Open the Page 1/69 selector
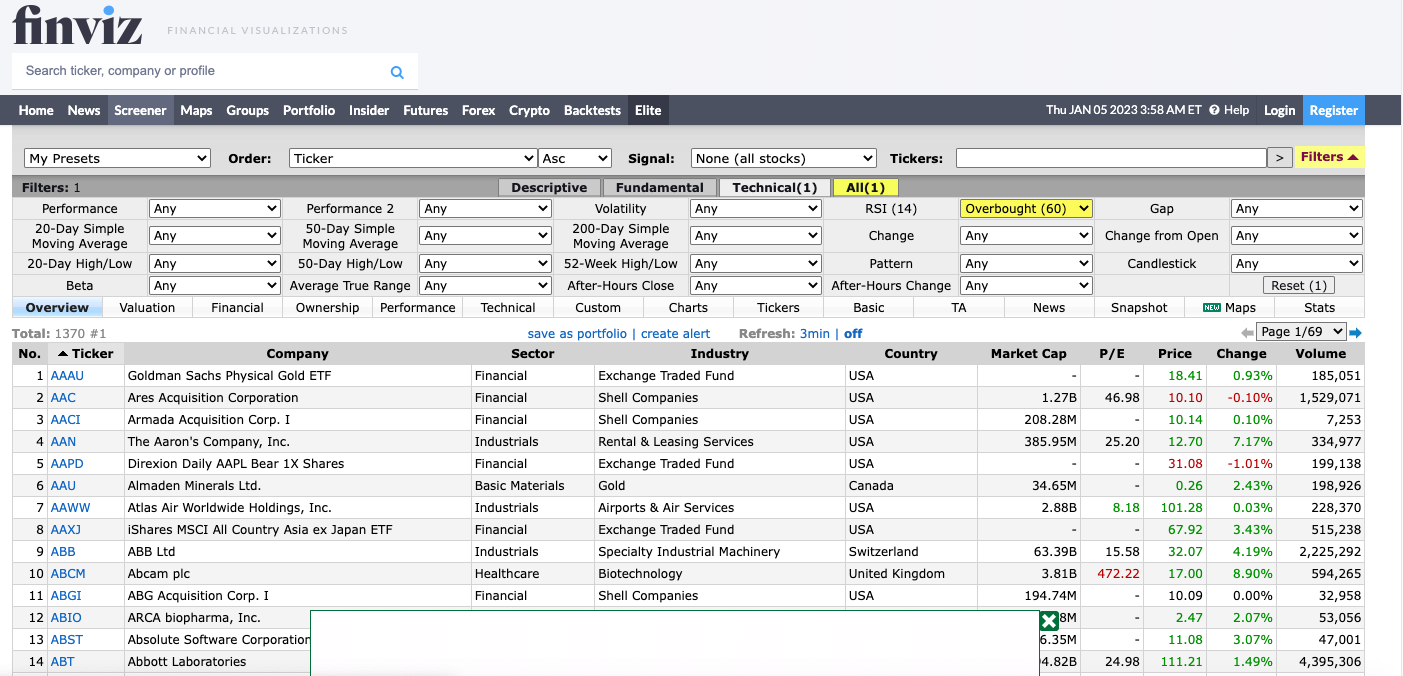Image resolution: width=1403 pixels, height=676 pixels. (1301, 332)
